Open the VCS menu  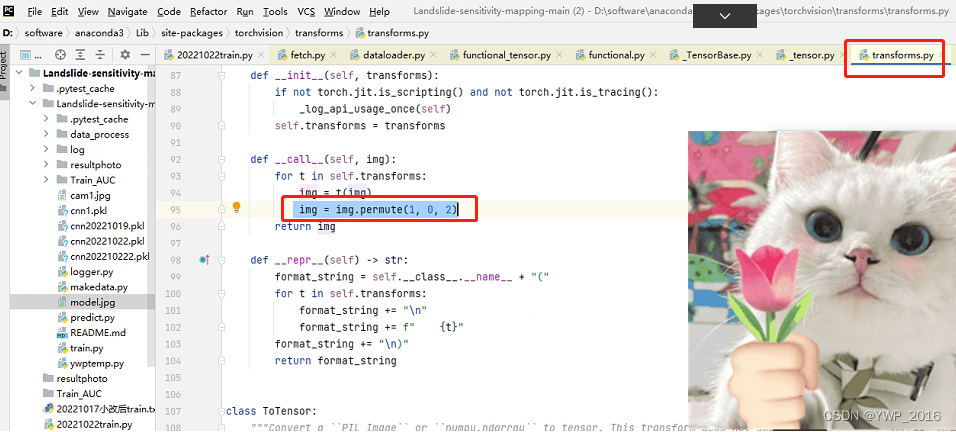[307, 12]
